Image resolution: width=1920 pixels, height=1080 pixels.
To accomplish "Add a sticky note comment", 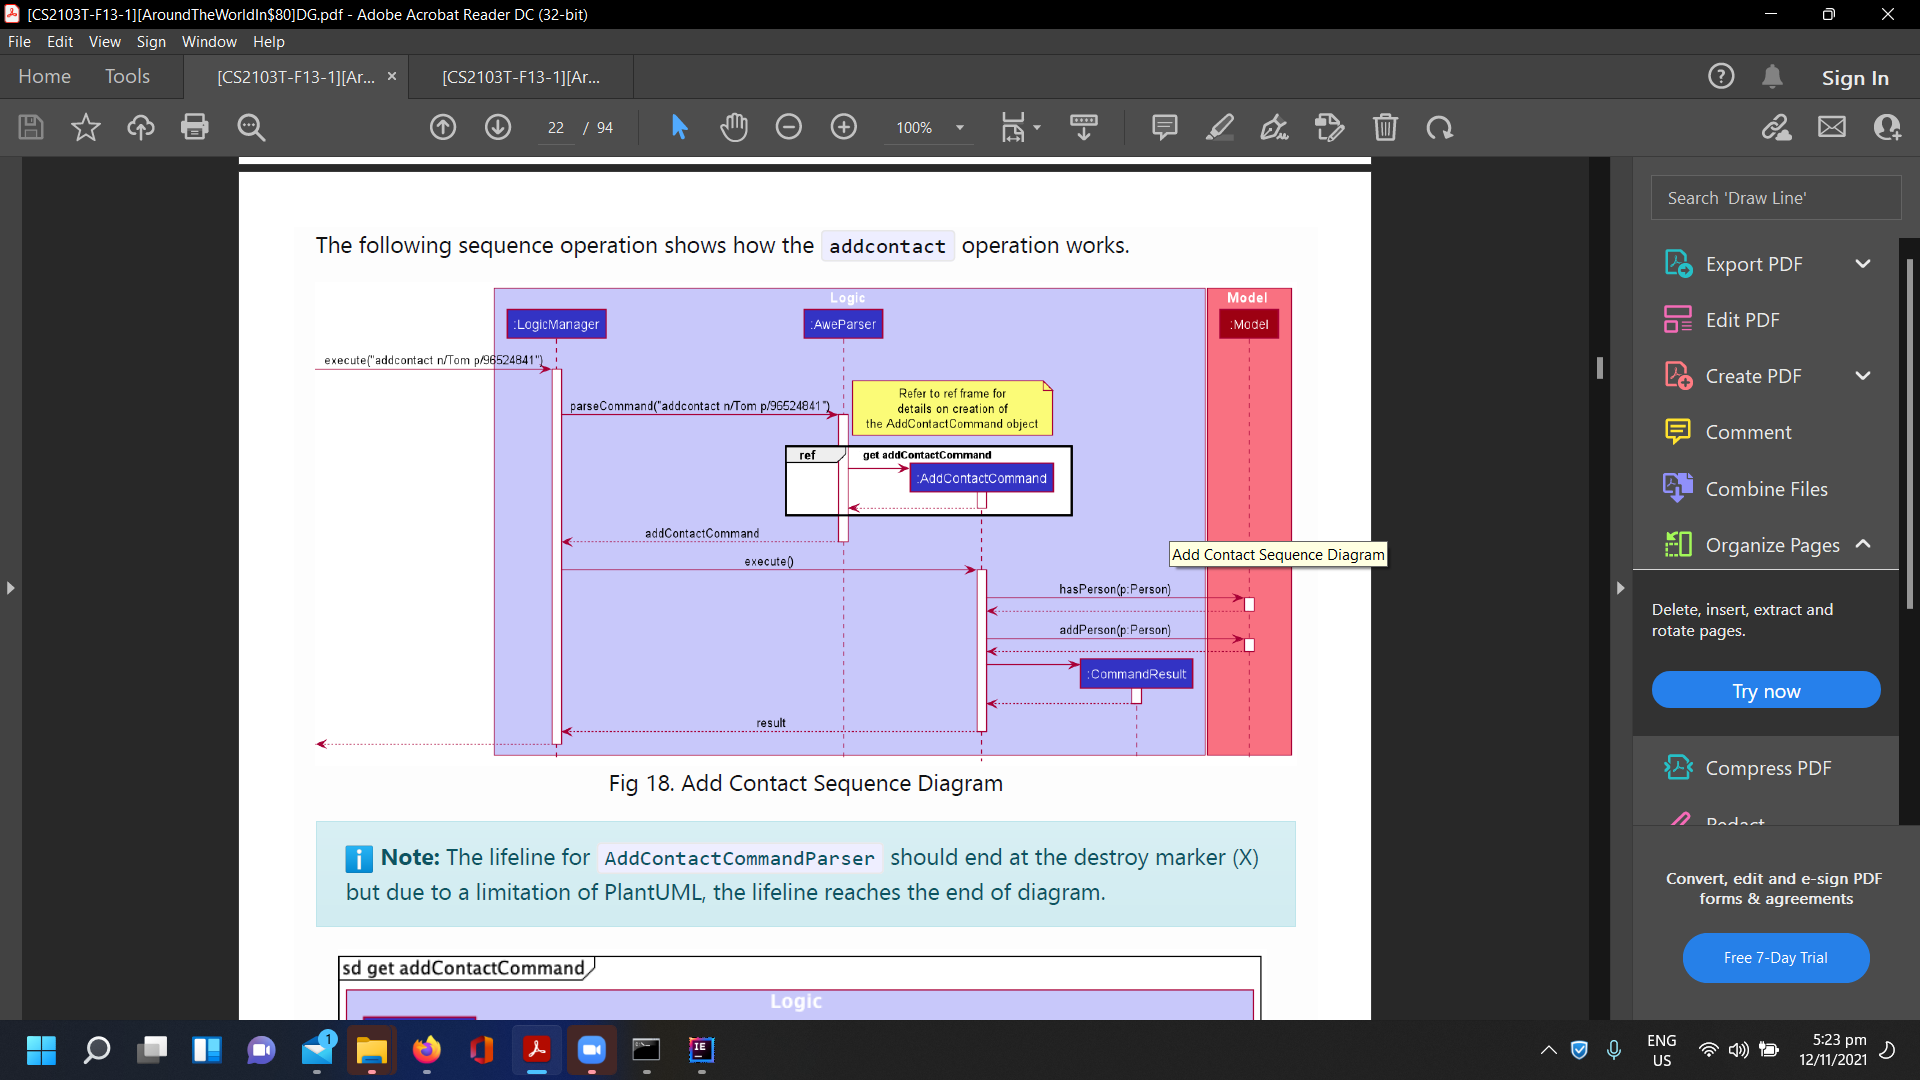I will (x=1165, y=127).
